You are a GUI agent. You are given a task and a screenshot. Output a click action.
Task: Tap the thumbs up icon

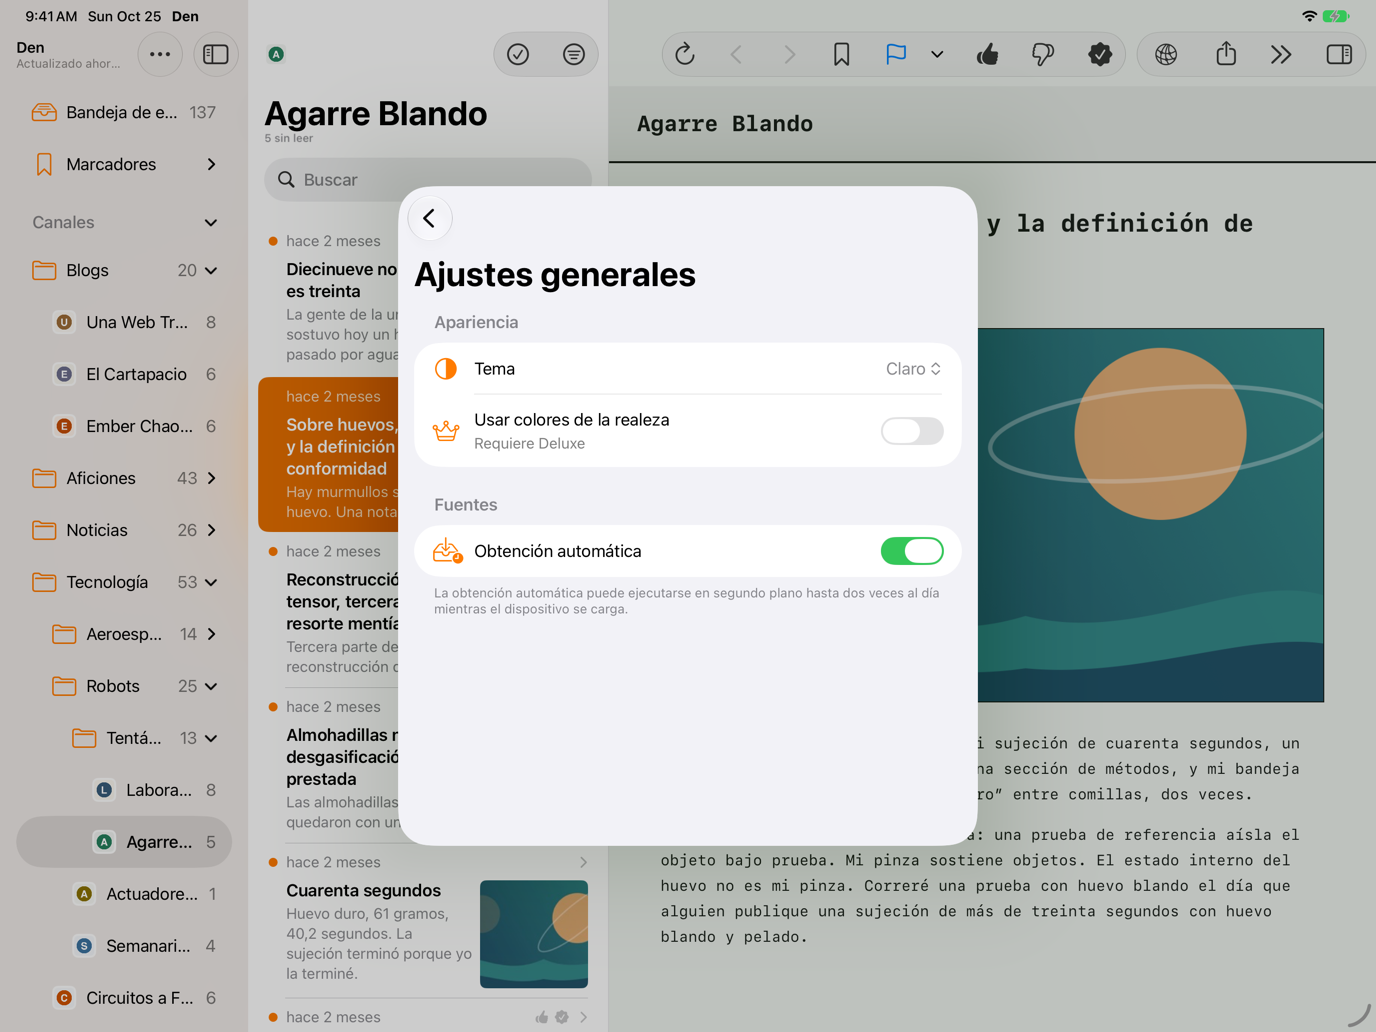pos(988,54)
